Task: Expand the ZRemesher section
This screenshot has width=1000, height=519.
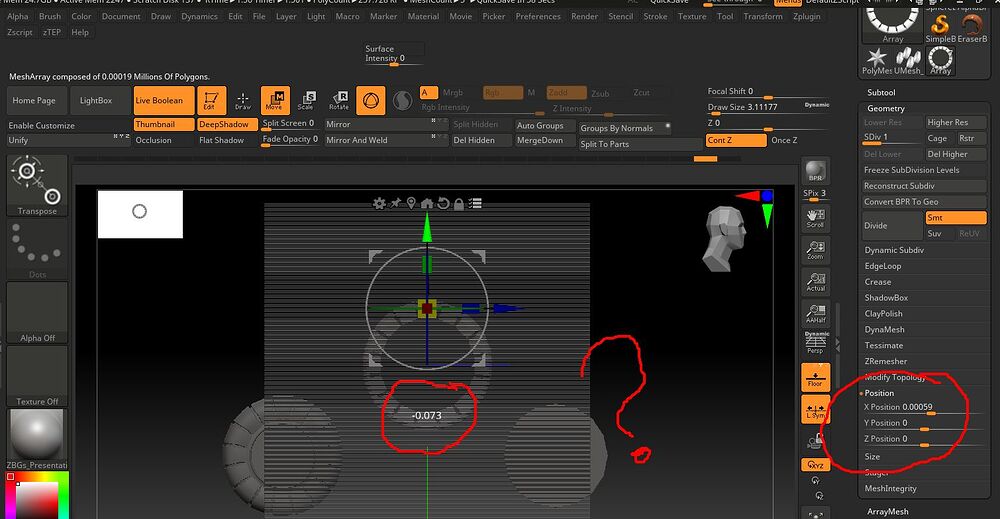Action: pos(885,362)
